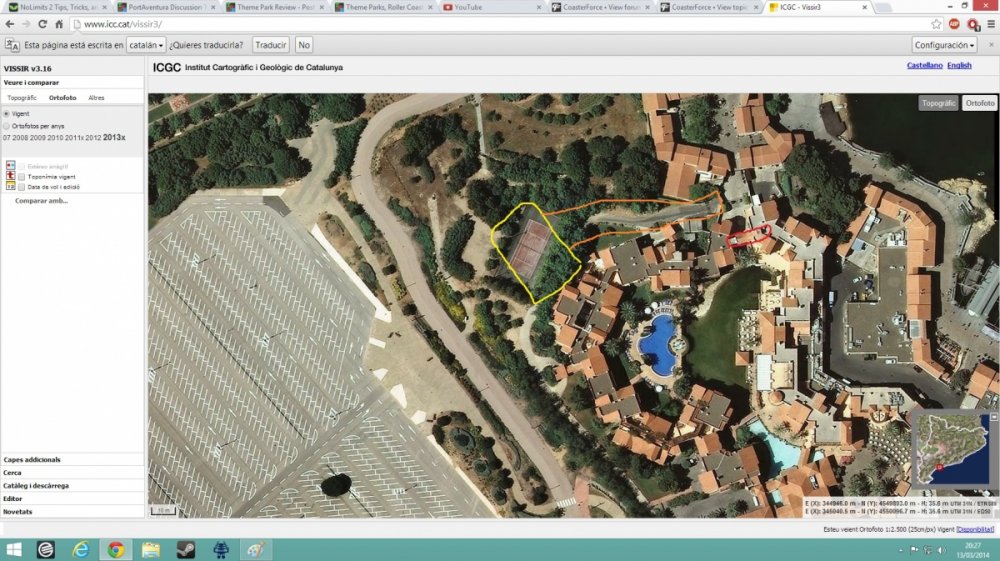The image size is (1000, 561).
Task: Select the Ortofotos per anys option
Action: tap(7, 126)
